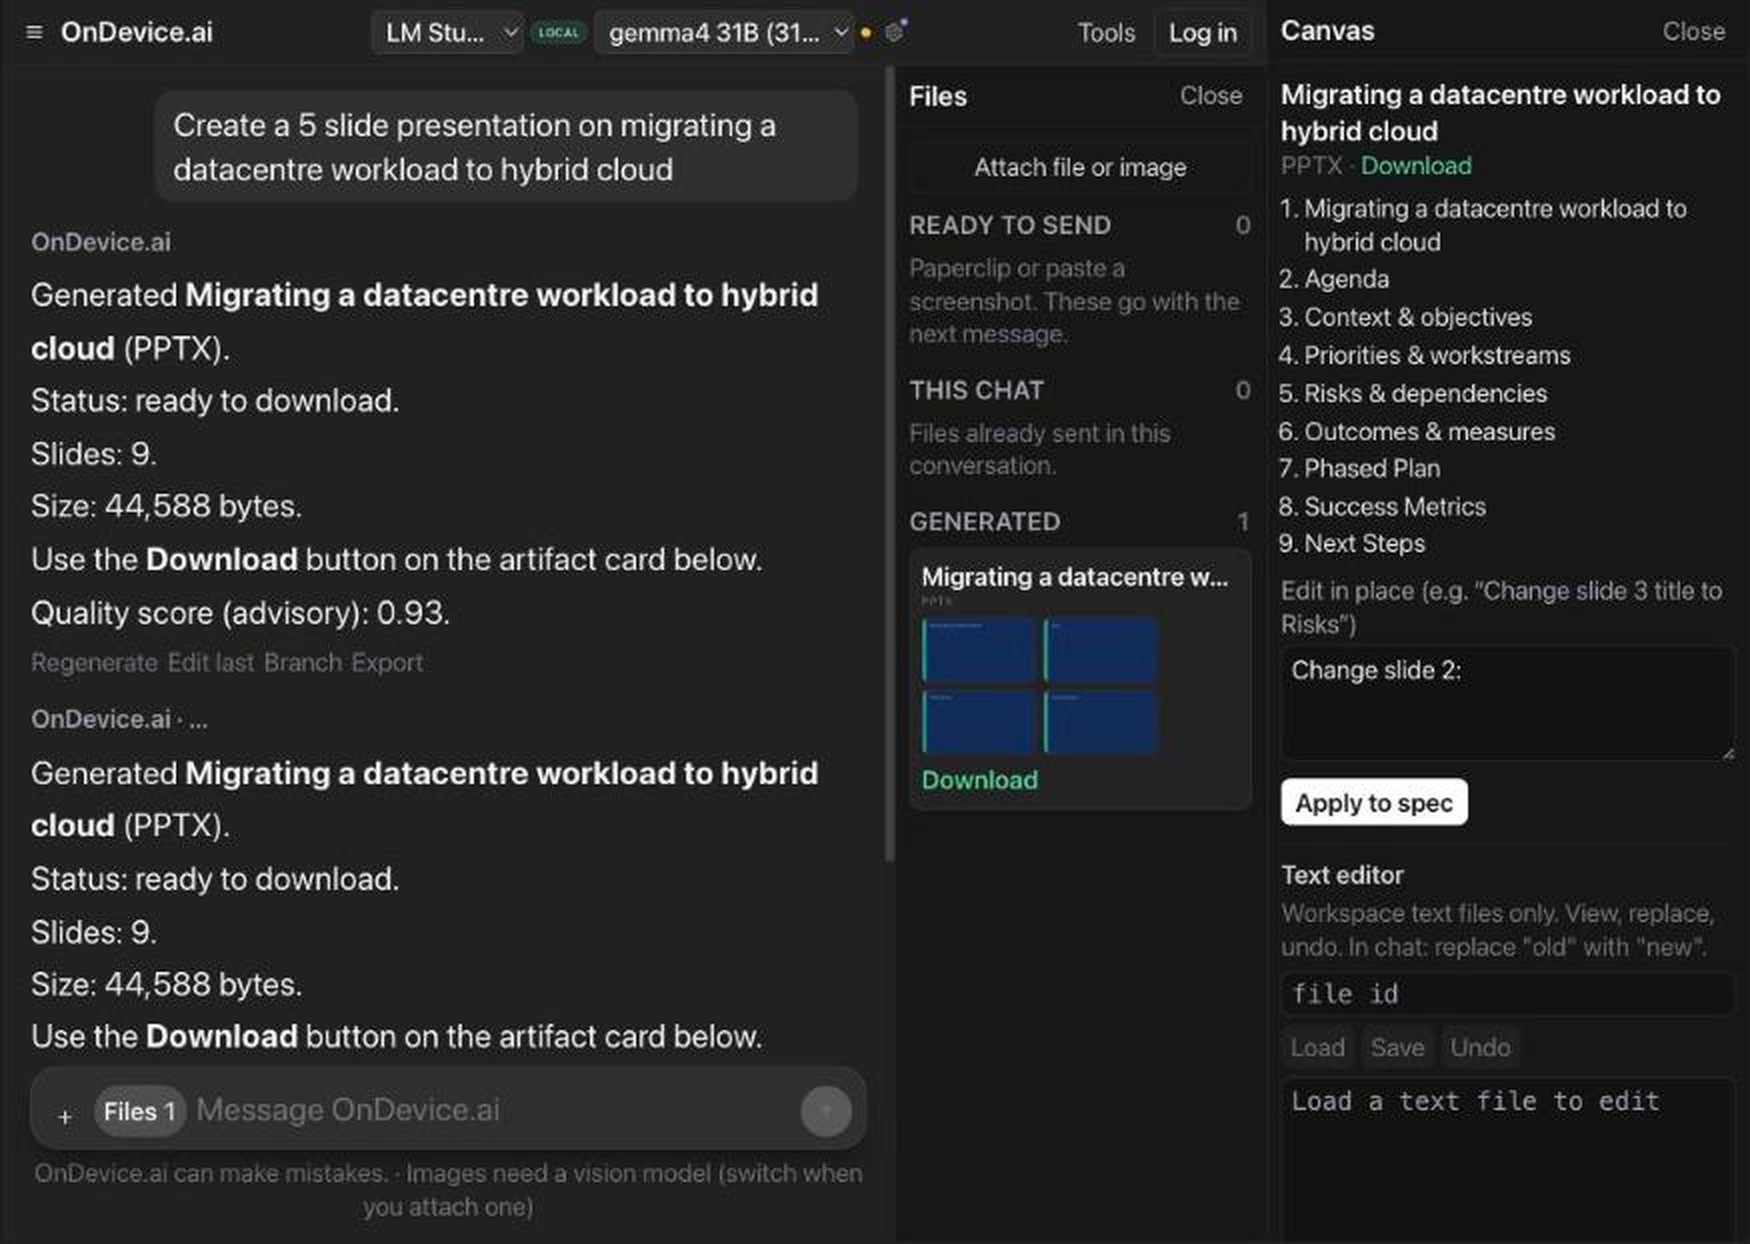Click the Load a text file to edit area

pyautogui.click(x=1507, y=1160)
